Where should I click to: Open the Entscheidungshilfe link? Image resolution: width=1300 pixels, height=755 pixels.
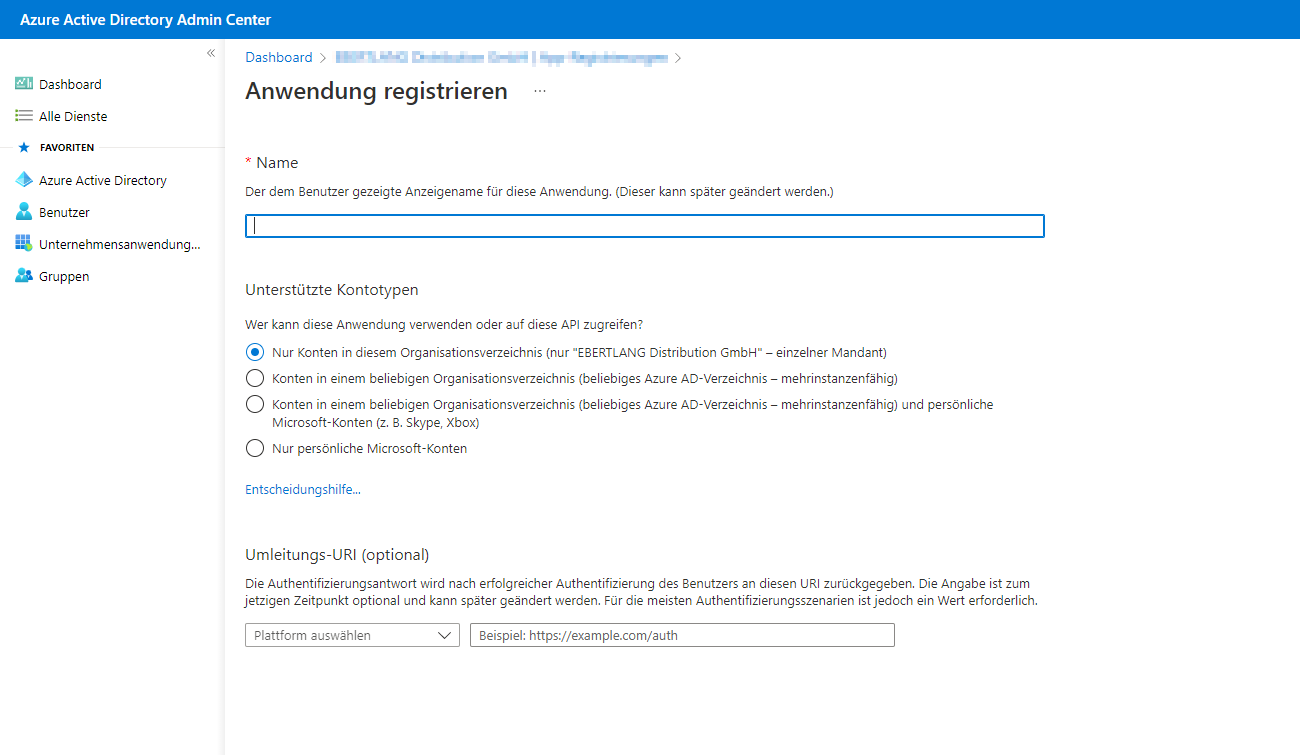303,489
